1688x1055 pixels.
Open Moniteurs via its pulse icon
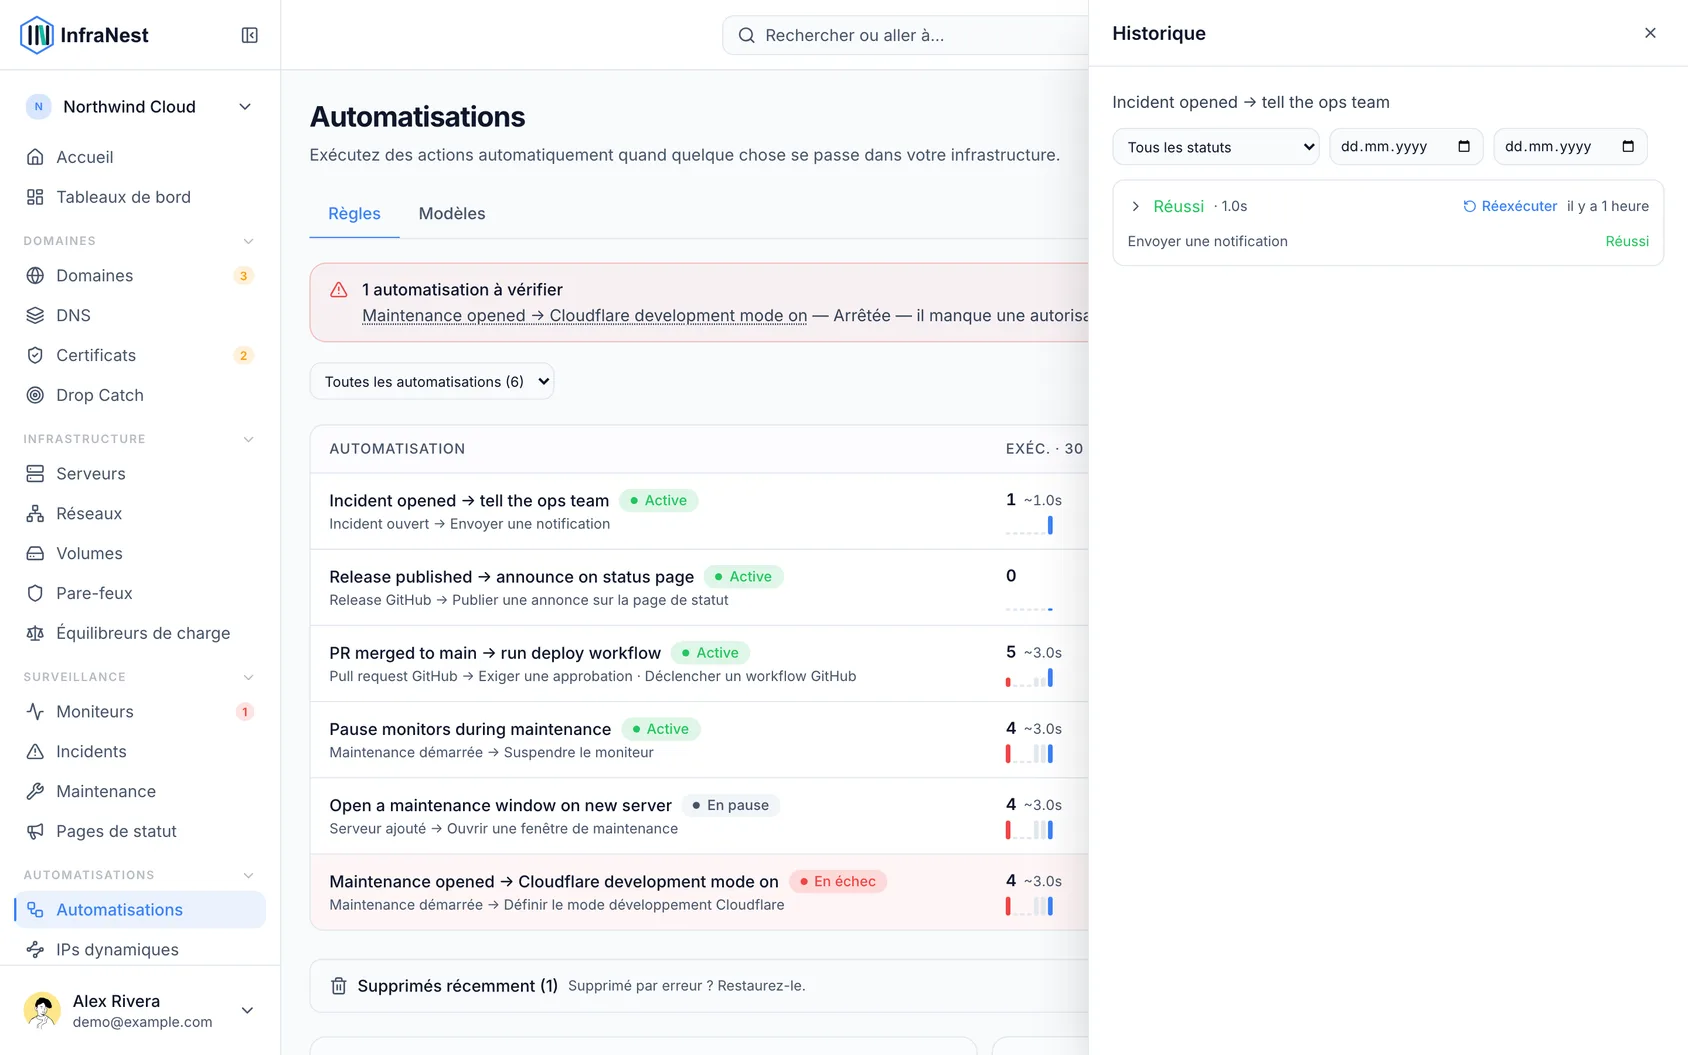pyautogui.click(x=35, y=711)
